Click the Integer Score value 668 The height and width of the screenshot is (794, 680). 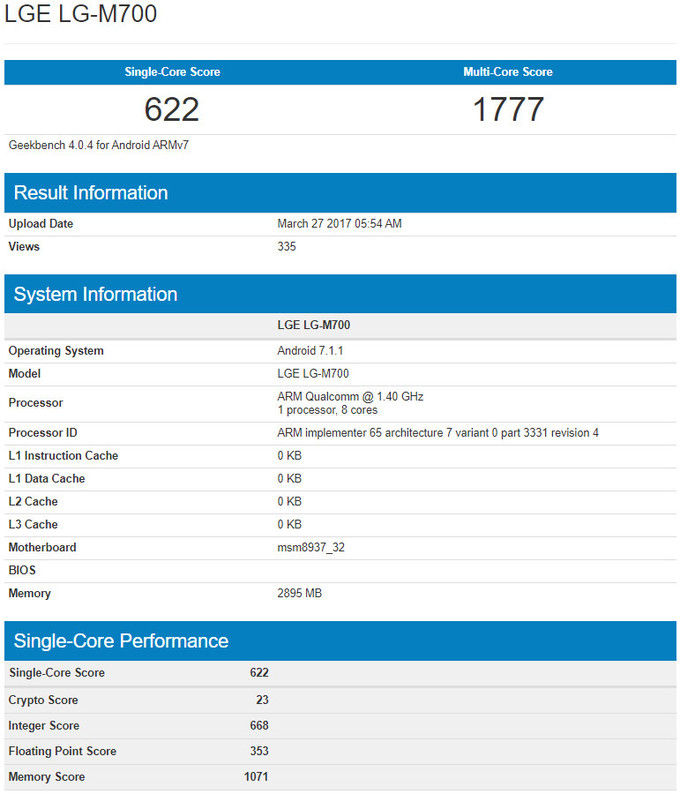[x=259, y=726]
